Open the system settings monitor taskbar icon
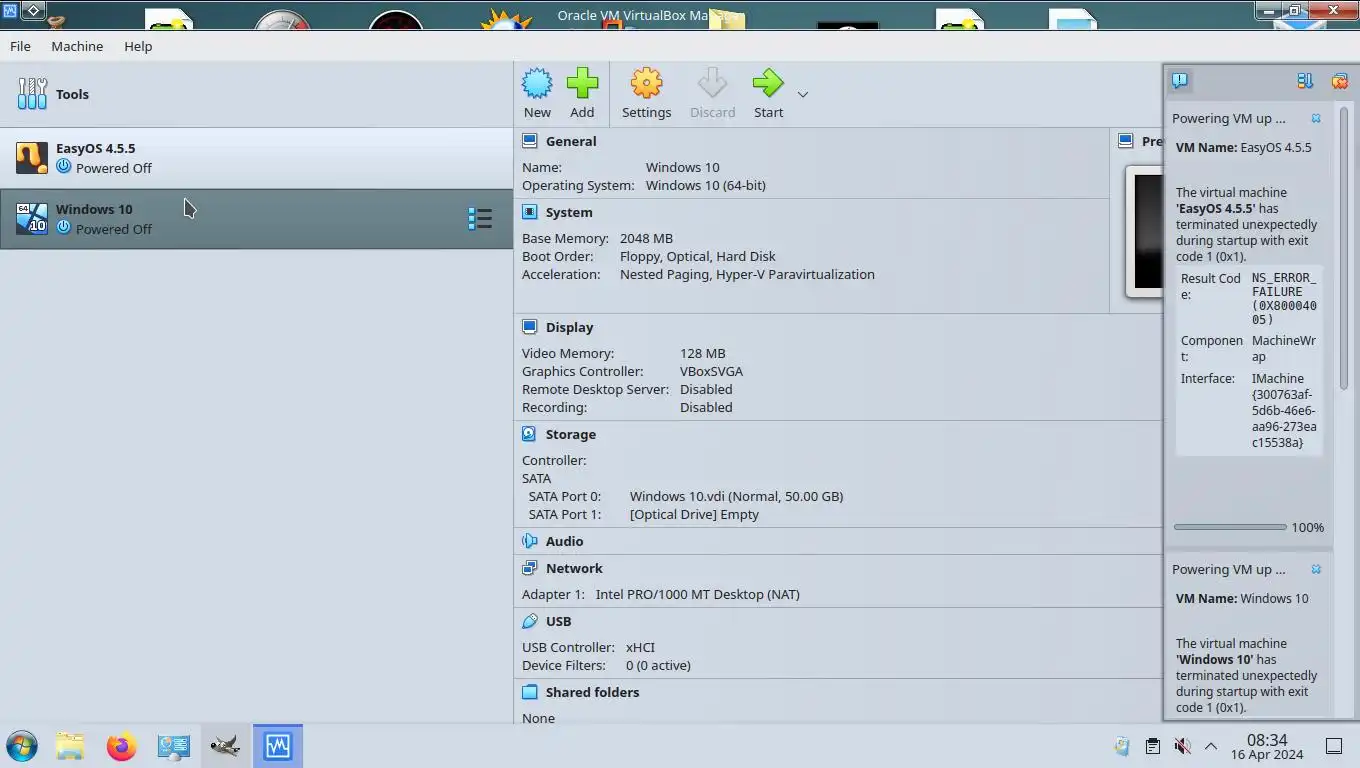Viewport: 1360px width, 768px height. pyautogui.click(x=173, y=746)
